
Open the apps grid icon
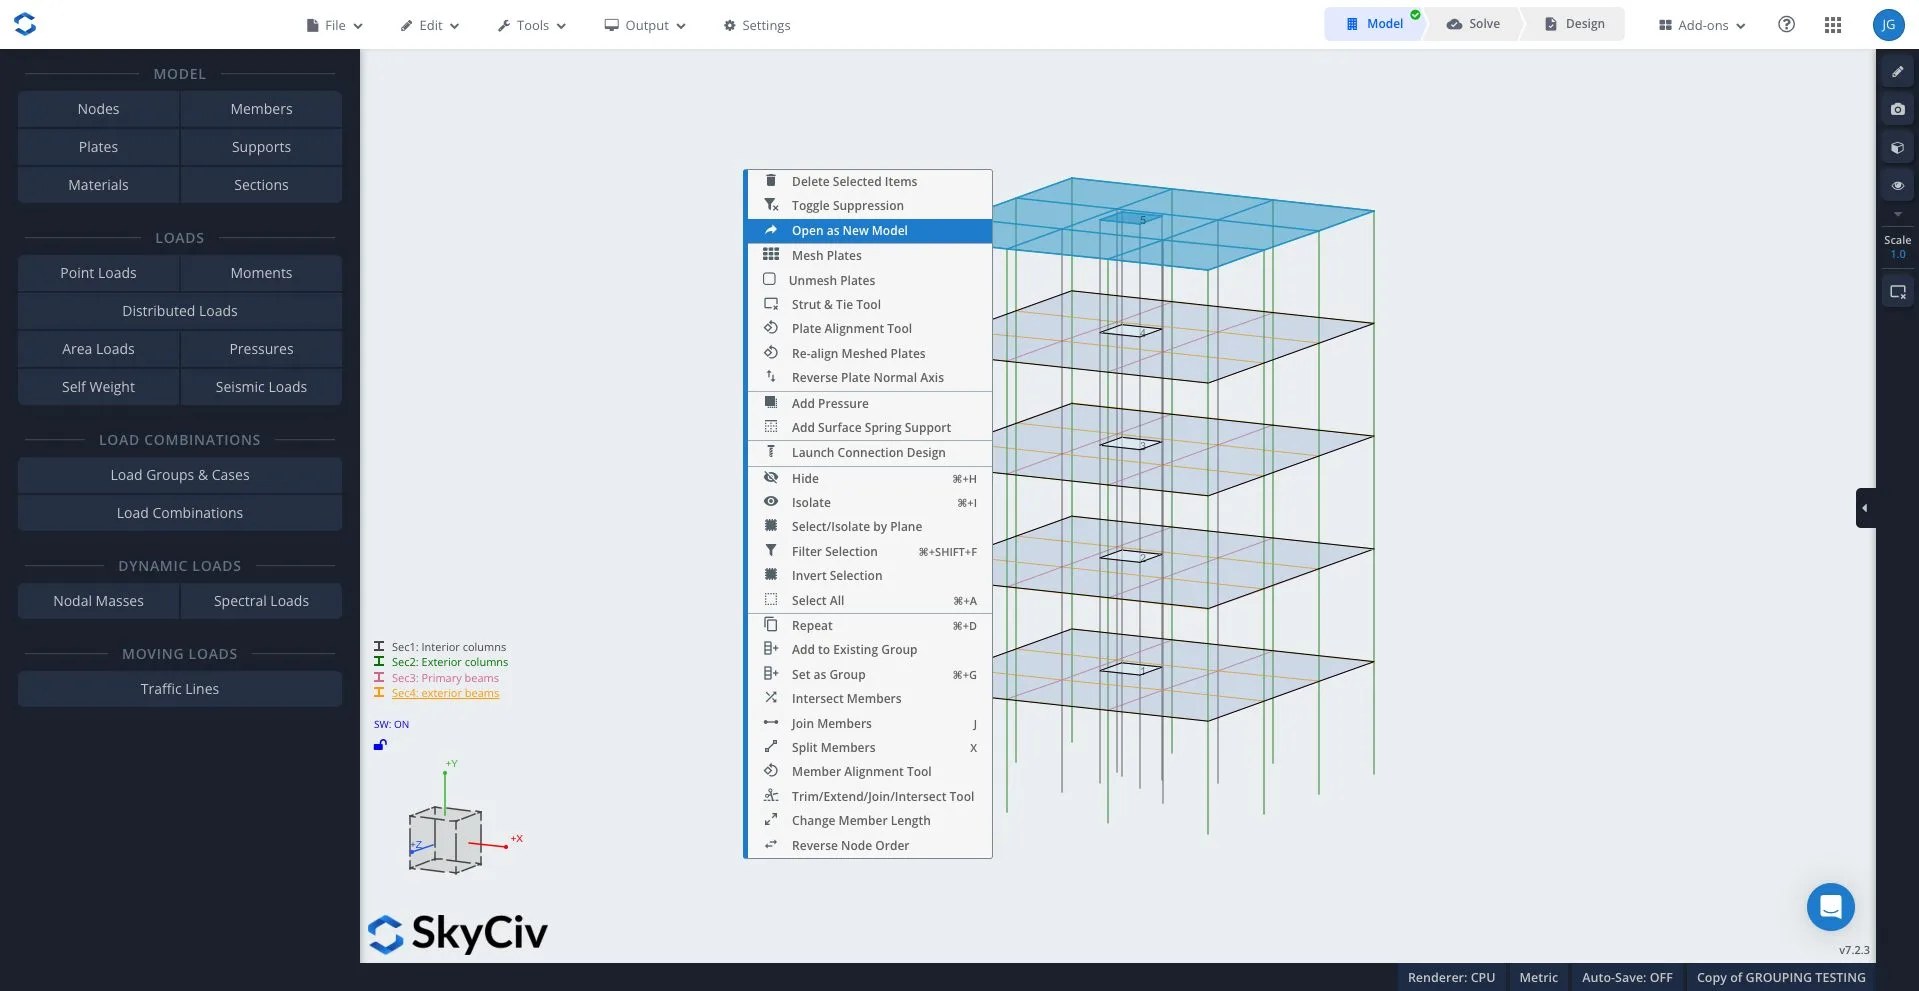click(x=1832, y=25)
